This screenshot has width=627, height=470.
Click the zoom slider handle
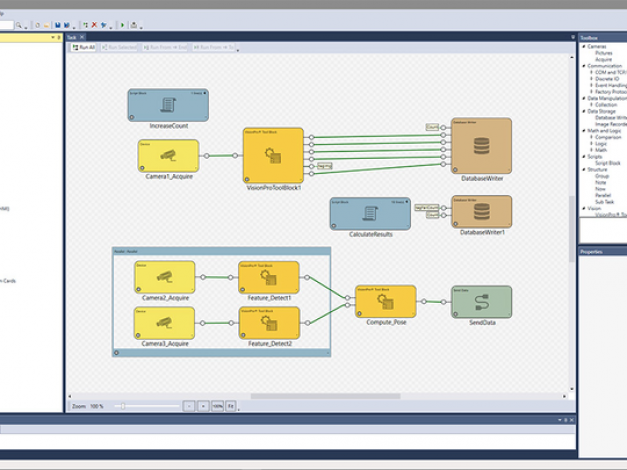click(x=123, y=406)
